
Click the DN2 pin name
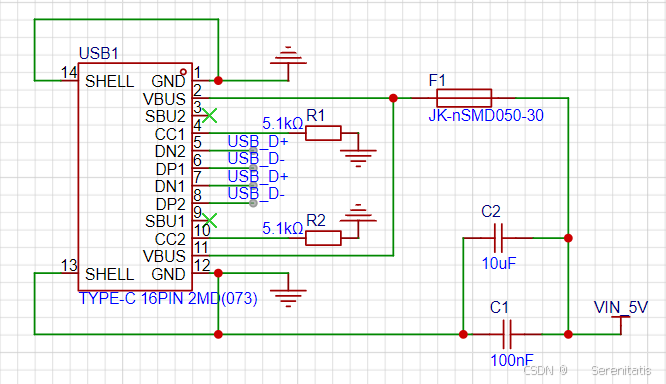point(170,151)
